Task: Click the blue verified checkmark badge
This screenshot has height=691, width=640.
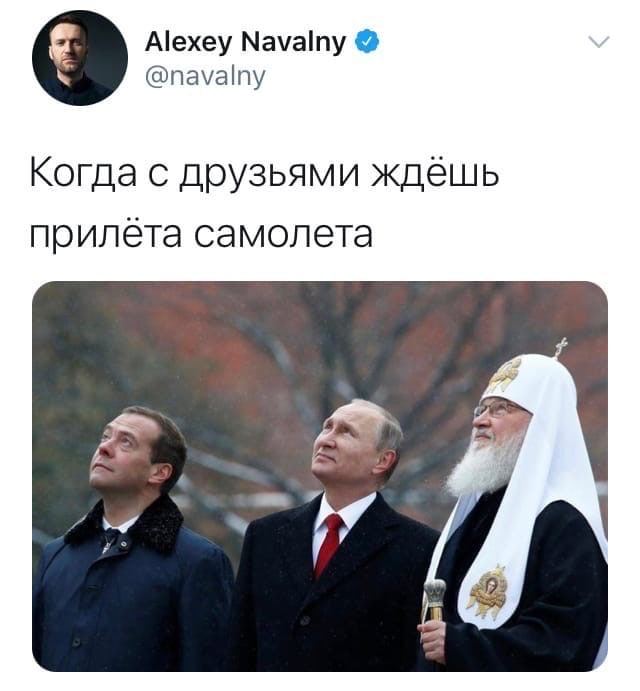Action: click(367, 42)
